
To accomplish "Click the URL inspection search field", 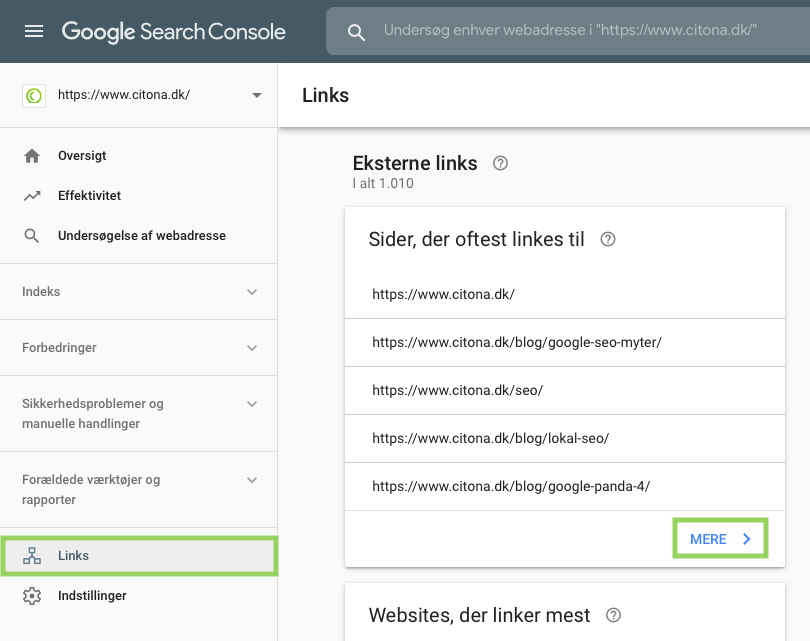I will coord(570,30).
